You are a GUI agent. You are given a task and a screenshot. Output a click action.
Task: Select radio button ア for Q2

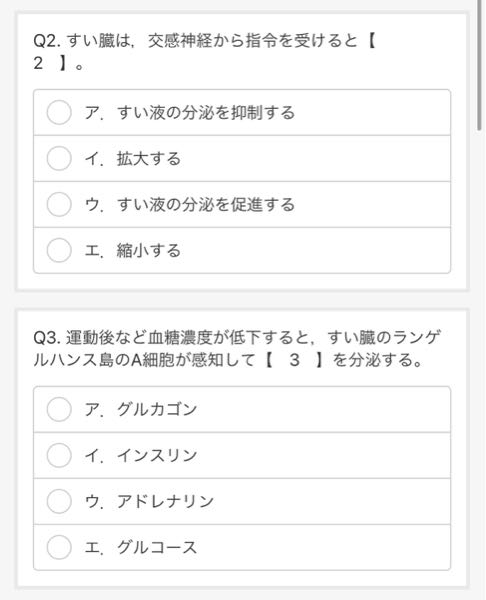click(x=59, y=112)
